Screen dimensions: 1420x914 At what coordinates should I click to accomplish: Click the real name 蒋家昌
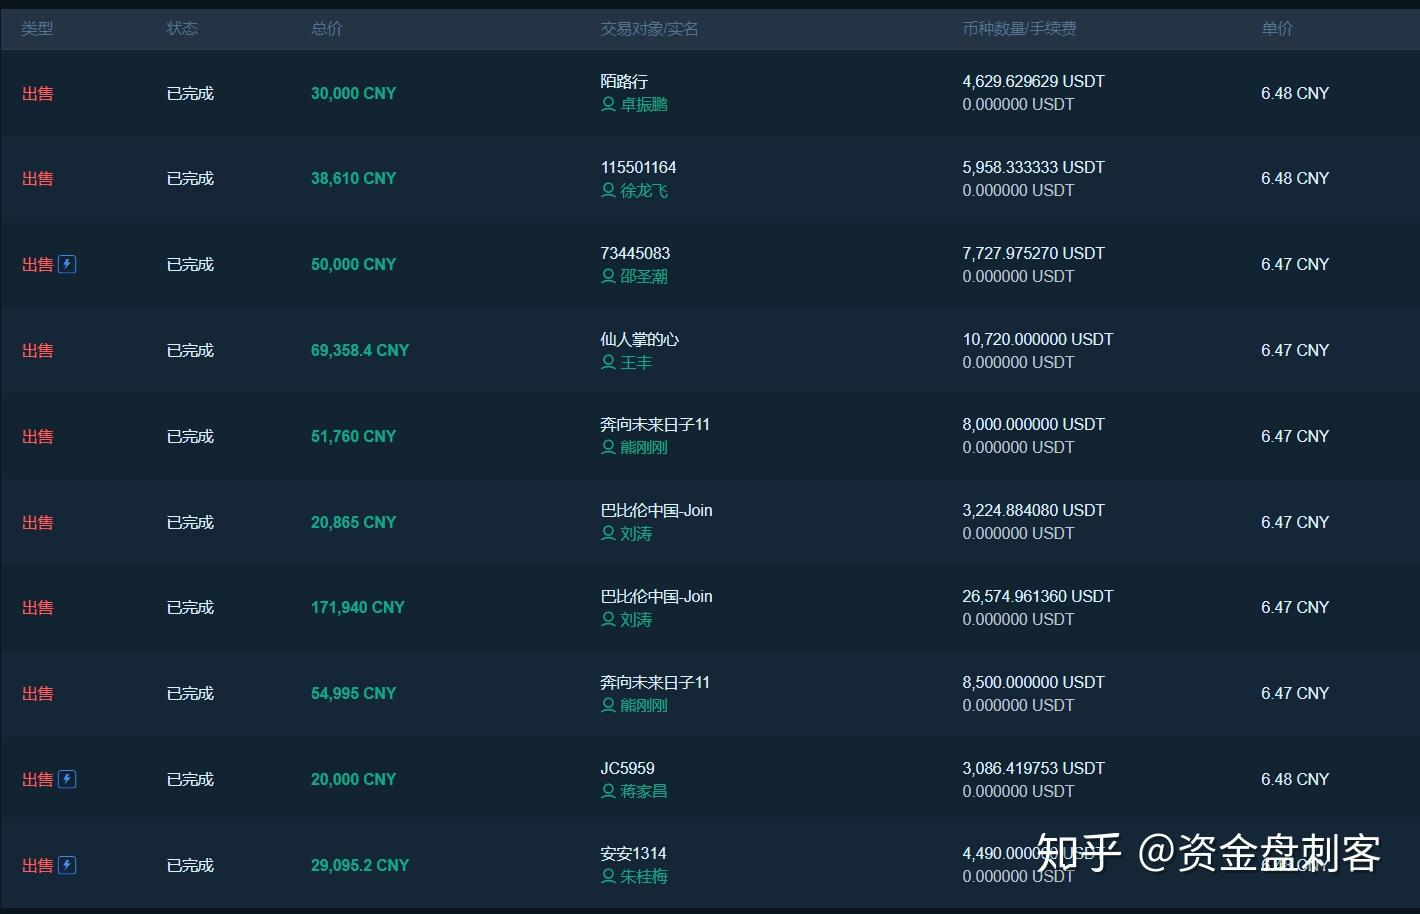[x=644, y=791]
